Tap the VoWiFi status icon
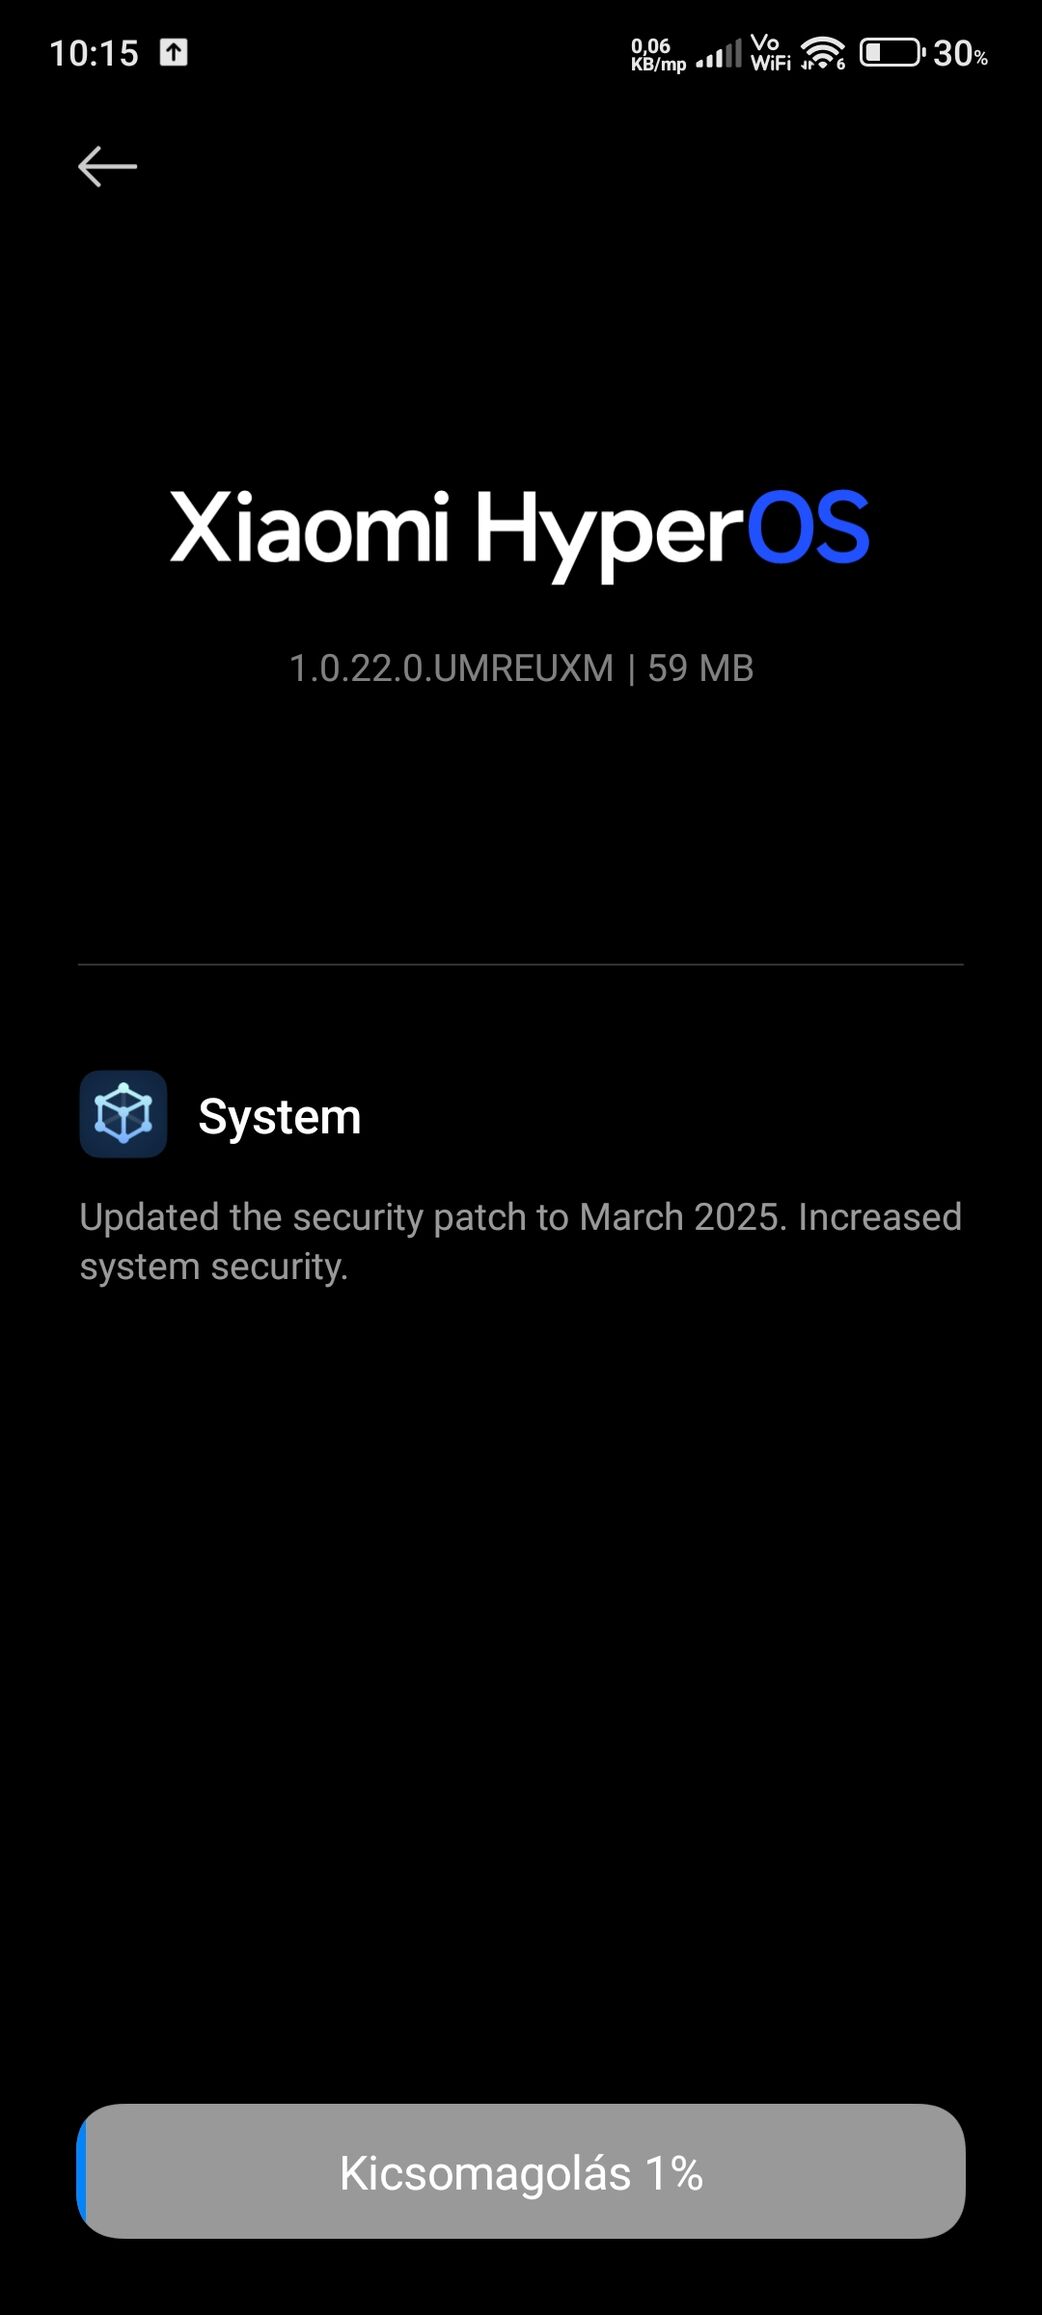This screenshot has height=2315, width=1042. click(x=770, y=53)
